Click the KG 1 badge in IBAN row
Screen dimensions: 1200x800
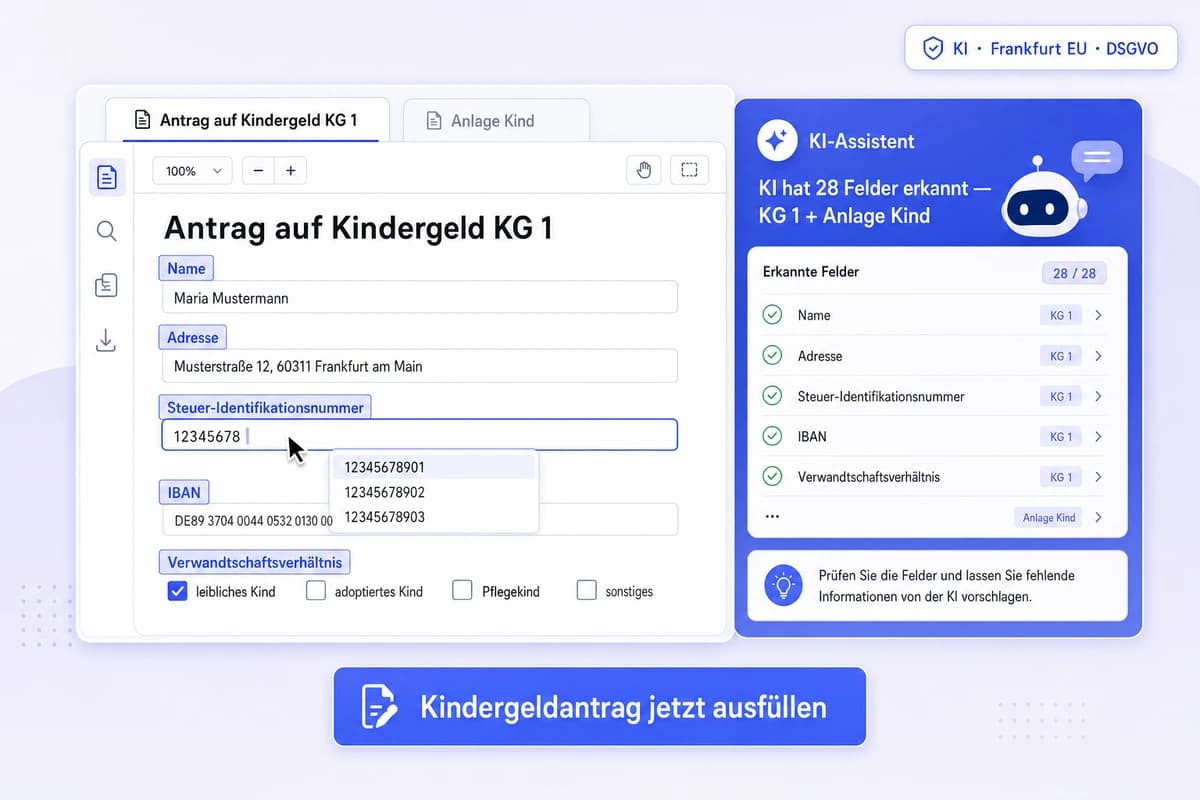pyautogui.click(x=1060, y=437)
